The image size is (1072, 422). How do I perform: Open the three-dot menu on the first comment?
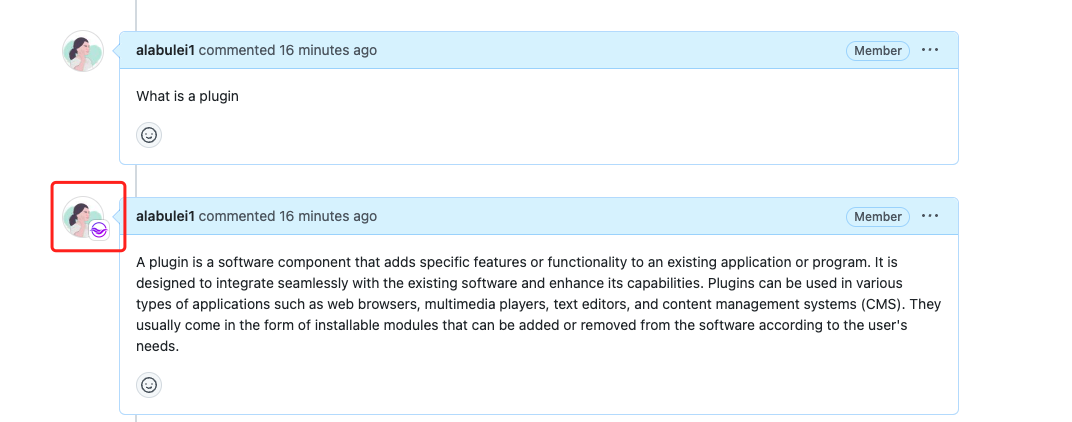pos(930,50)
